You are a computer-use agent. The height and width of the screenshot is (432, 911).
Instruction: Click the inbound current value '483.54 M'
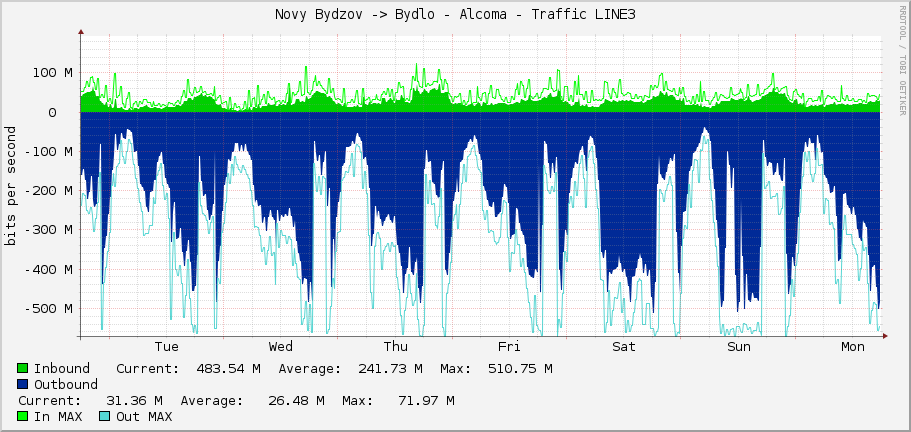pos(228,369)
